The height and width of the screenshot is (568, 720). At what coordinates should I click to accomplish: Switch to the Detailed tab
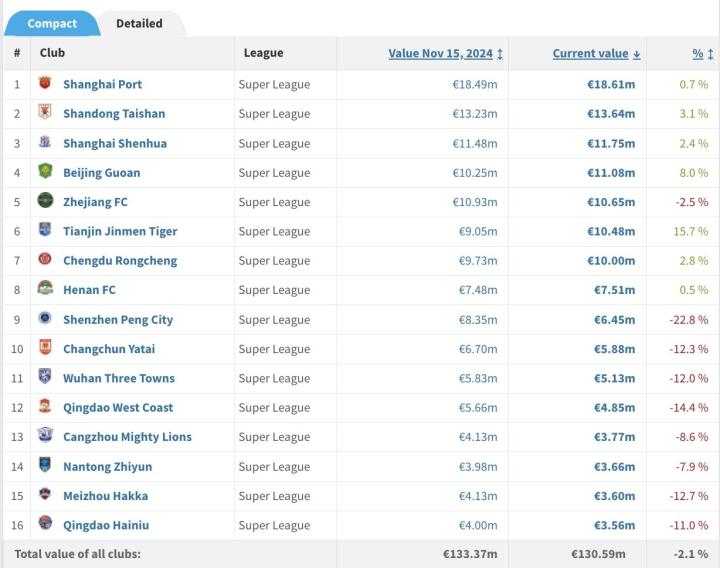pos(139,23)
